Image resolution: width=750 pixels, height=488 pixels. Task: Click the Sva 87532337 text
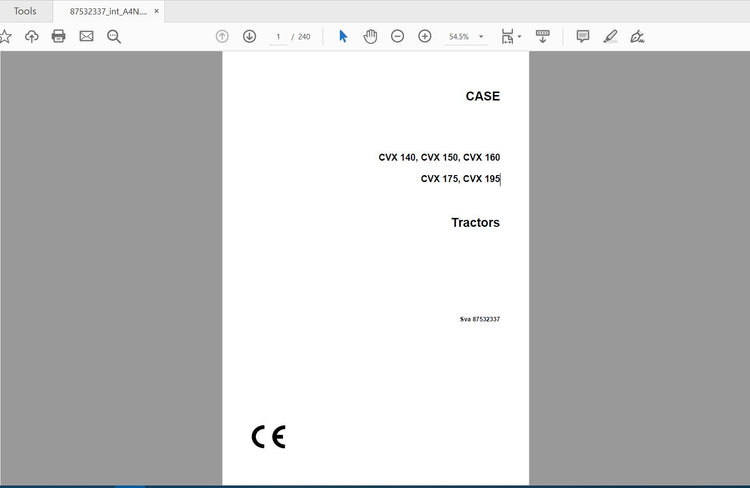point(480,319)
